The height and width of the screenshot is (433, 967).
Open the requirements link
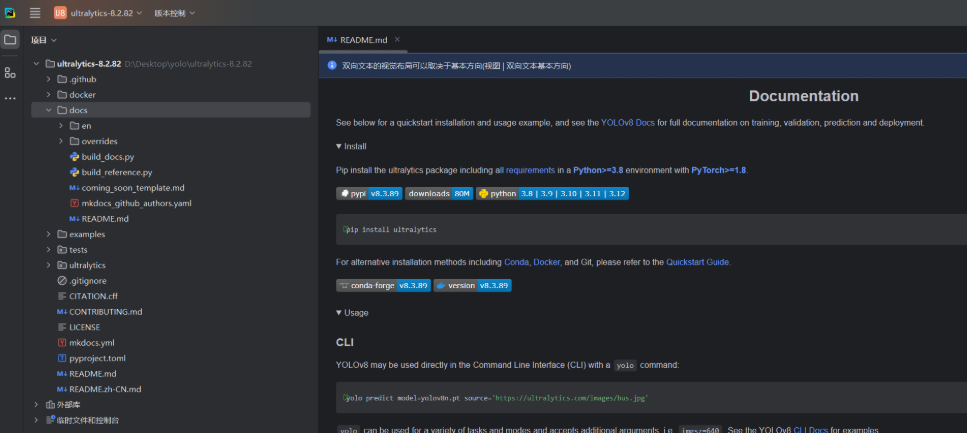coord(530,170)
